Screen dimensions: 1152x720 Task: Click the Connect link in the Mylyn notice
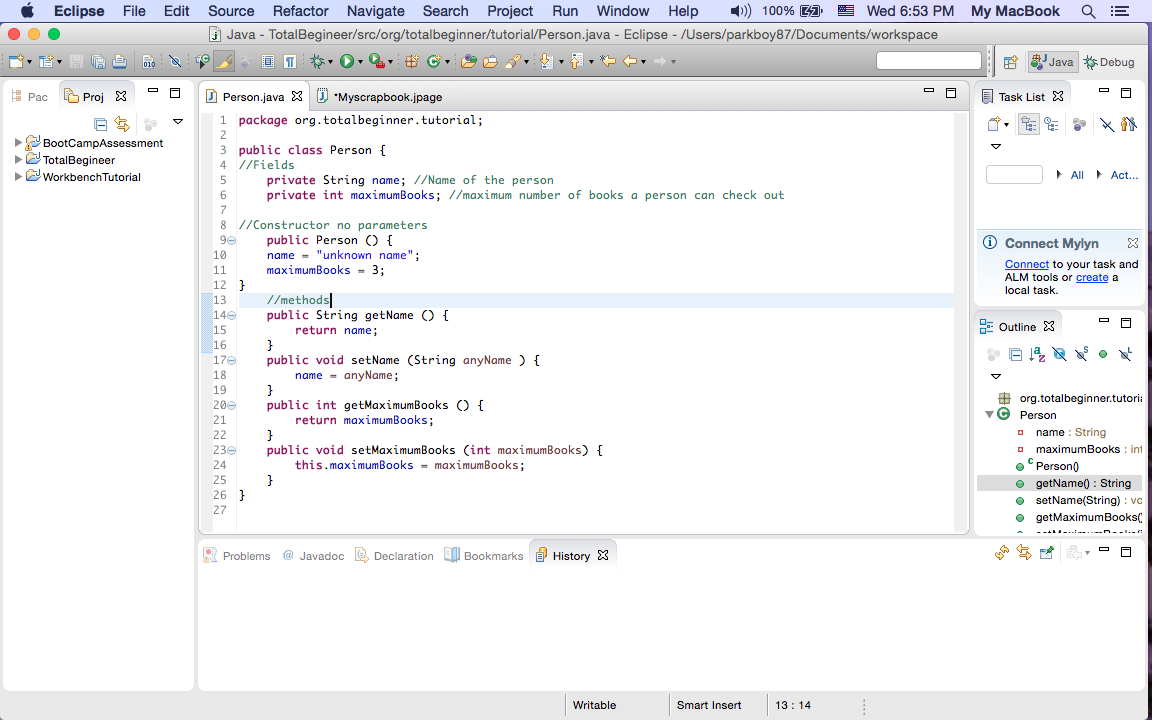click(1026, 264)
